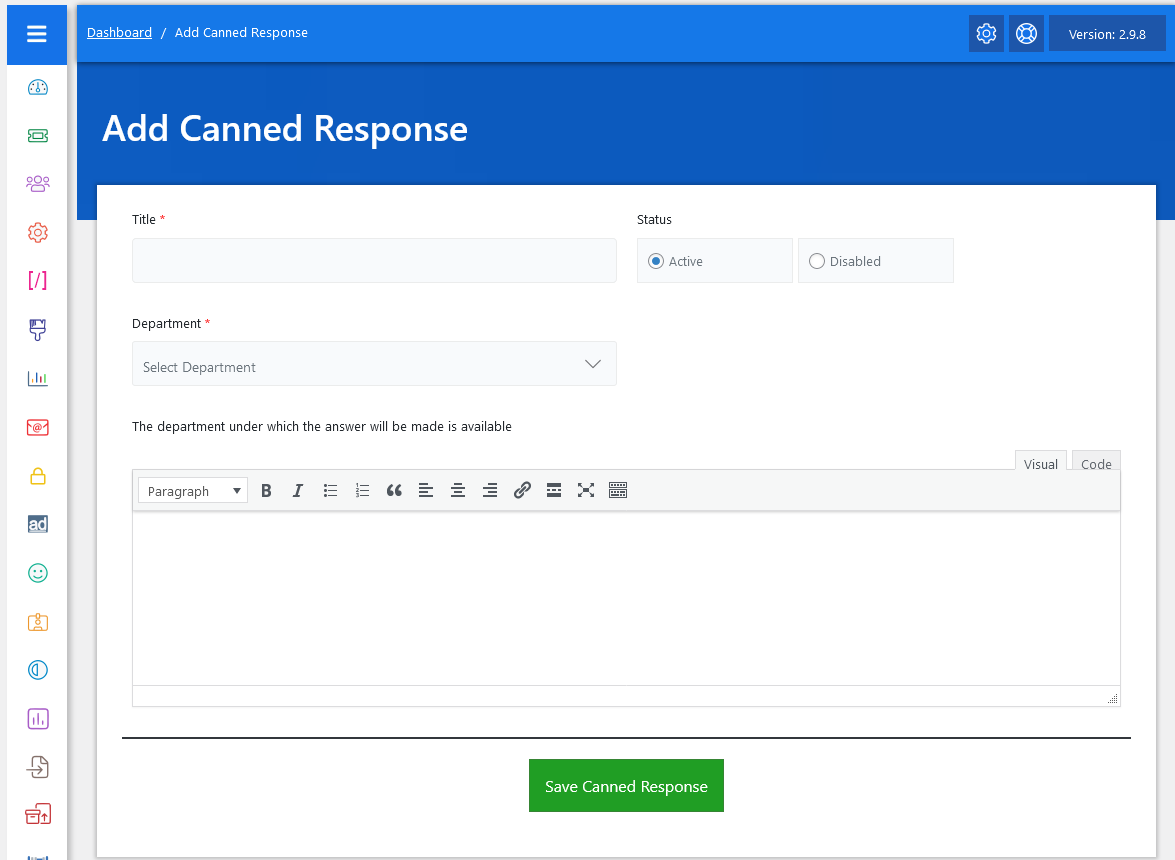1175x860 pixels.
Task: Expand the Paragraph format dropdown
Action: pyautogui.click(x=193, y=490)
